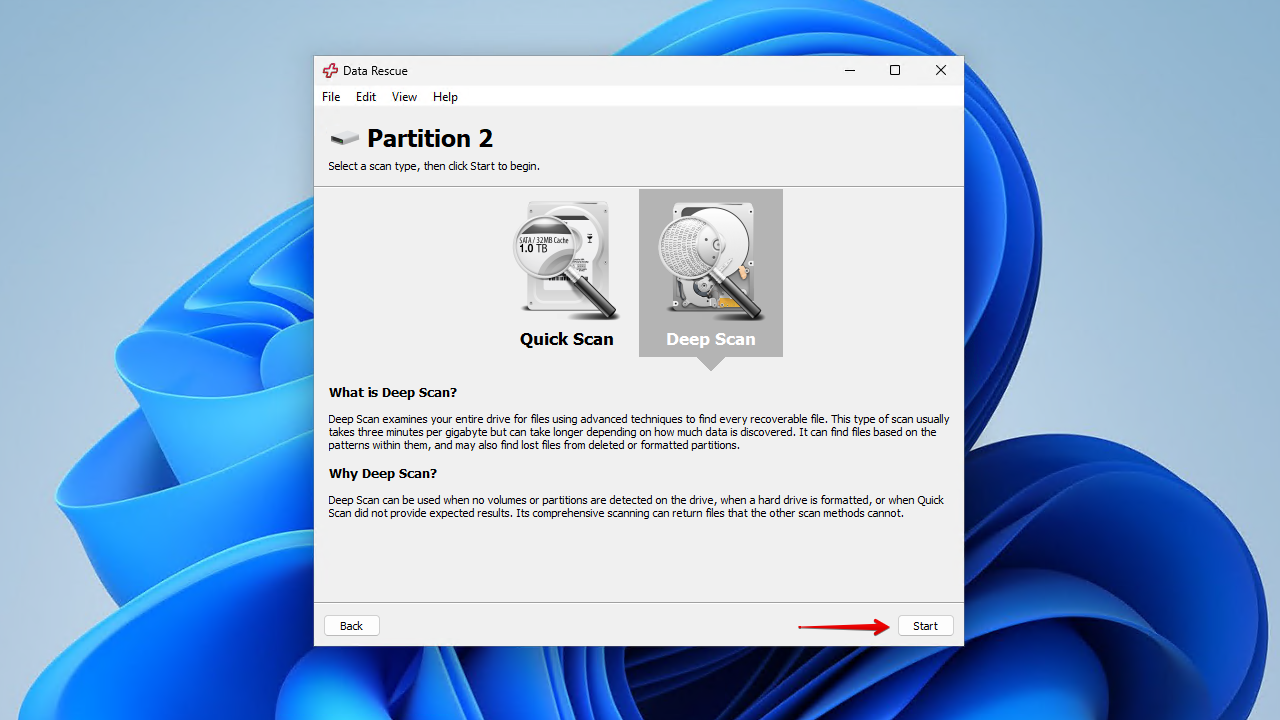This screenshot has width=1280, height=720.
Task: Open the View menu
Action: [x=404, y=97]
